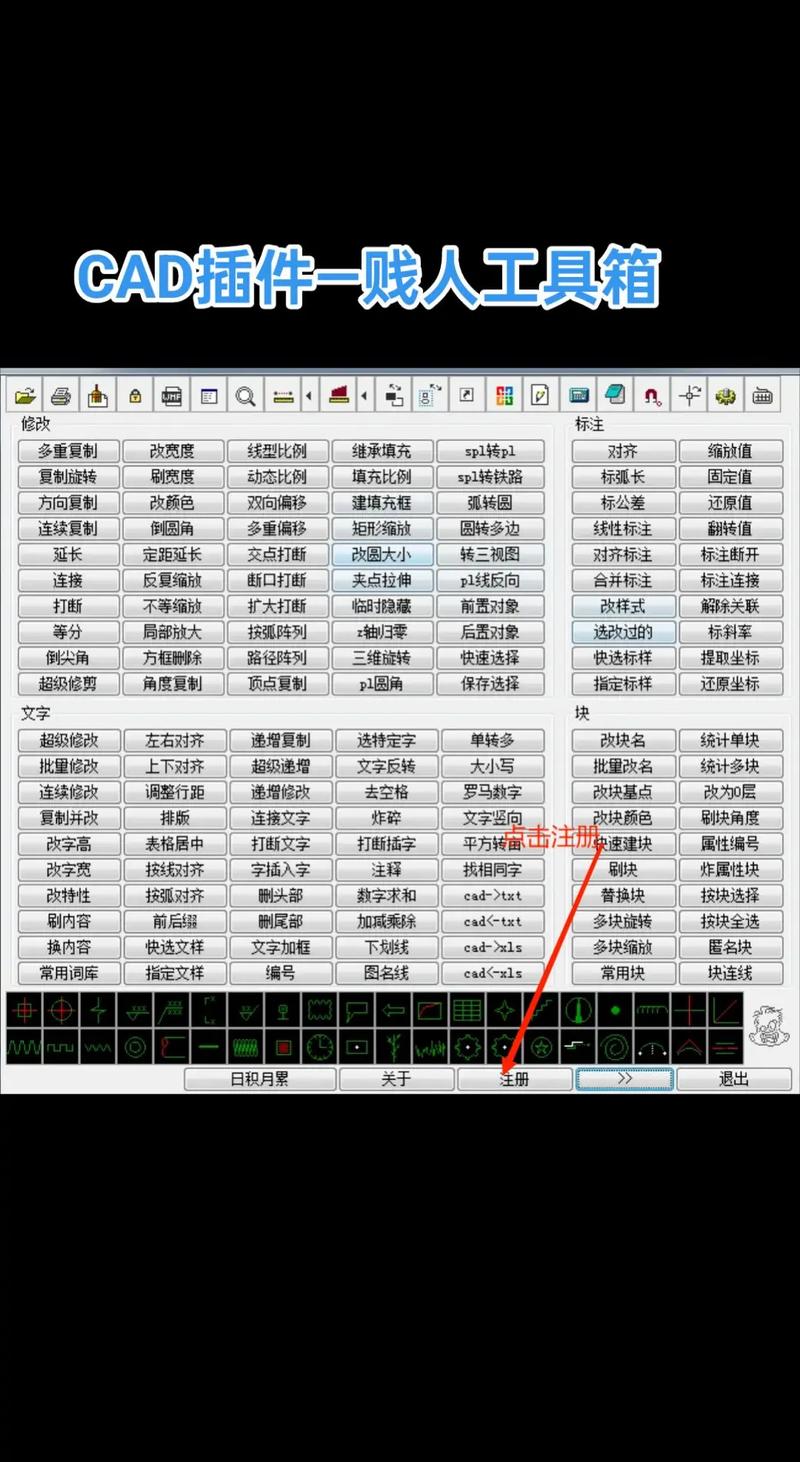The width and height of the screenshot is (800, 1462).
Task: Click the 标弧长 button
Action: click(x=622, y=477)
